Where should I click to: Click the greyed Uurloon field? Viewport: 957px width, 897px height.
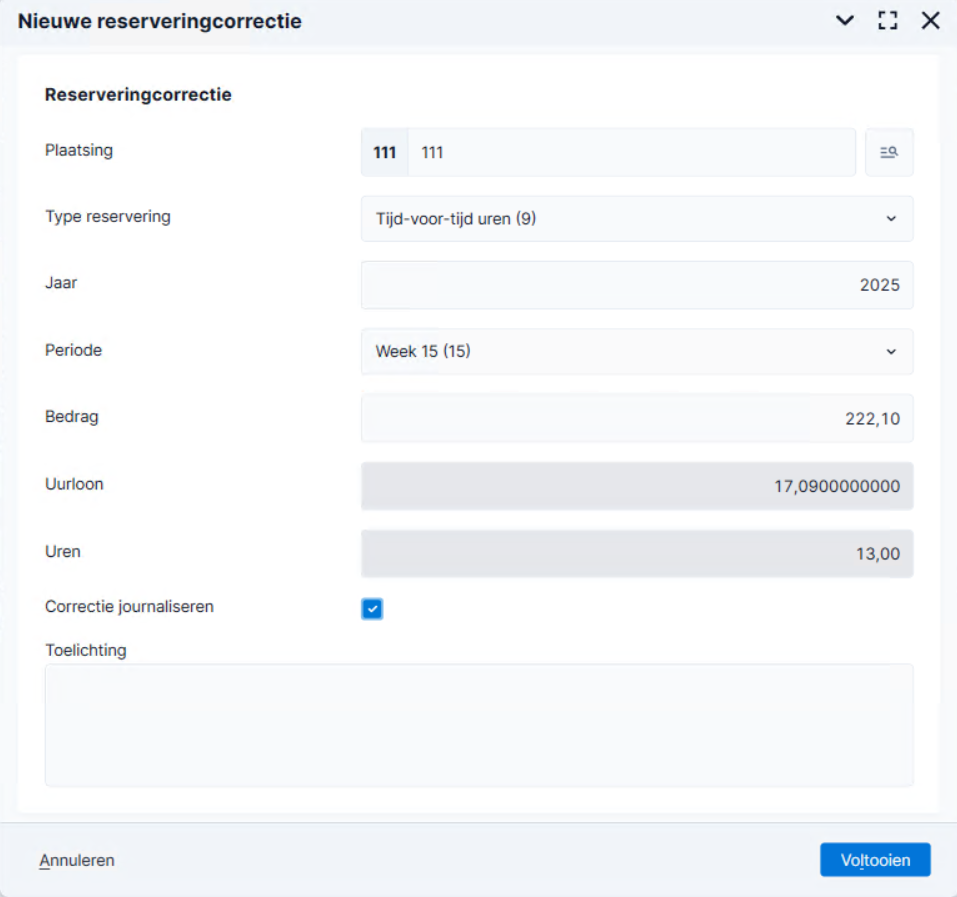[x=637, y=486]
